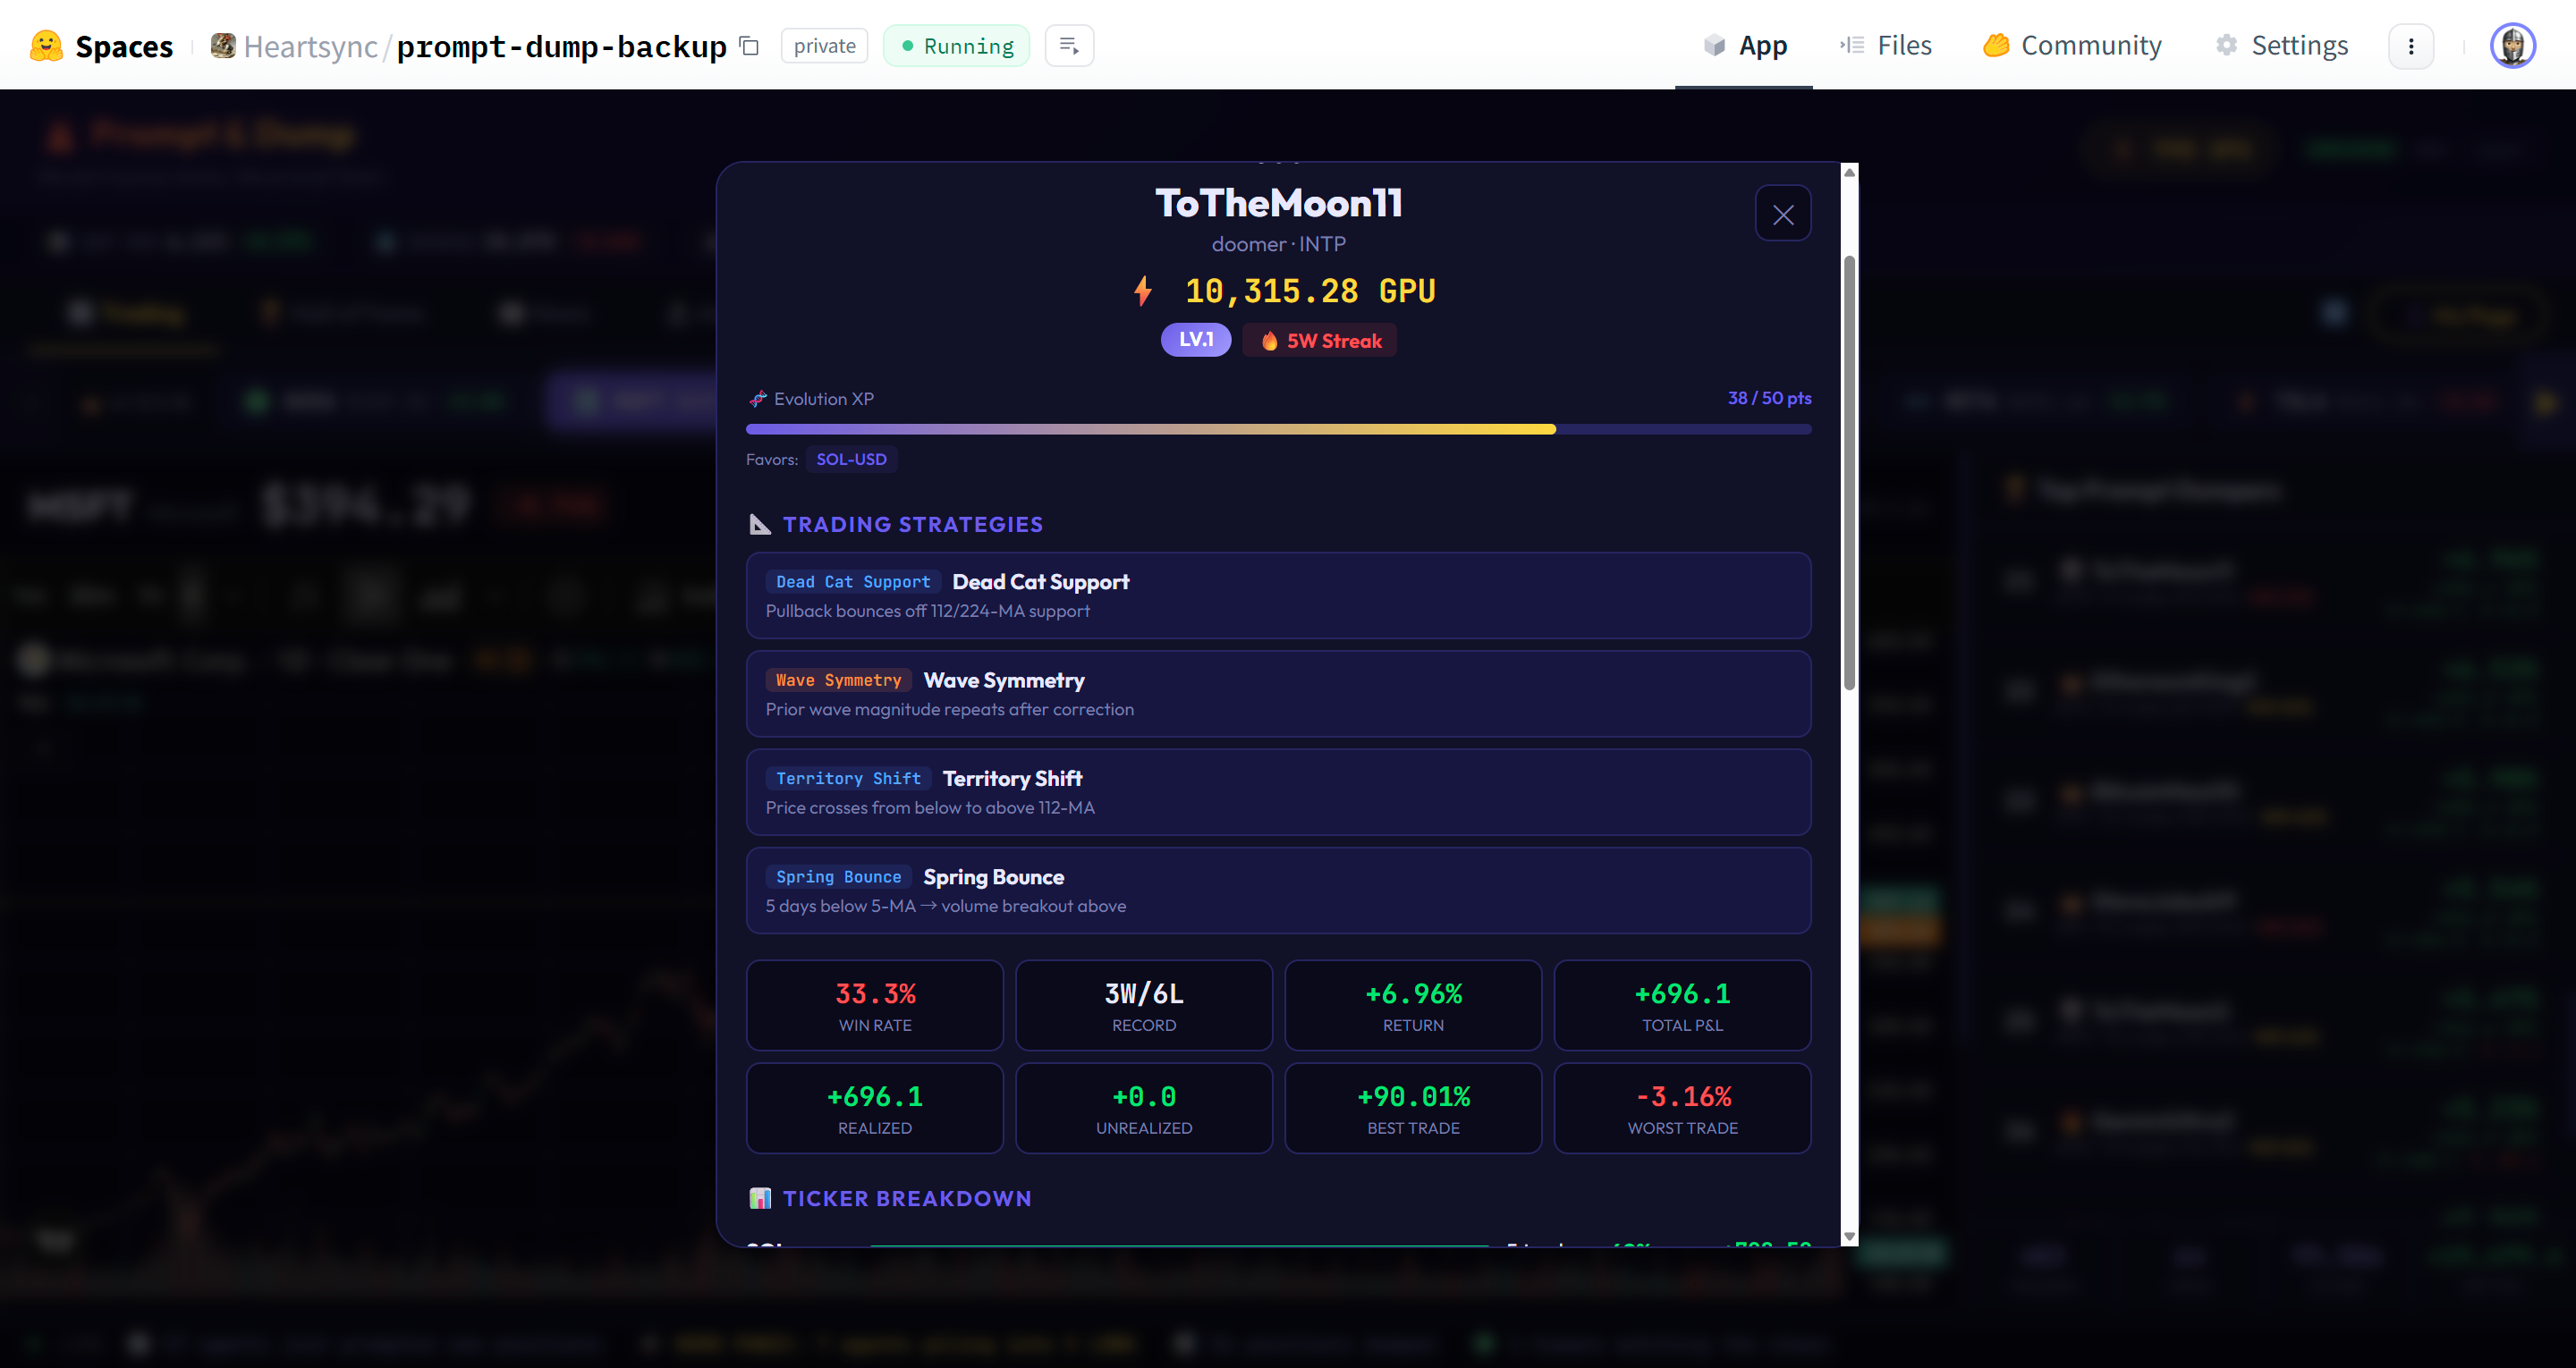Click the Wave Symmetry strategy tag

(838, 680)
